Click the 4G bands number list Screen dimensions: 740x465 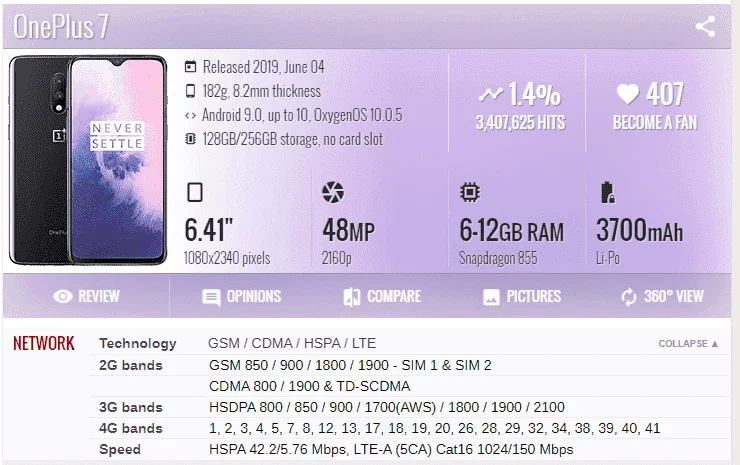[435, 428]
